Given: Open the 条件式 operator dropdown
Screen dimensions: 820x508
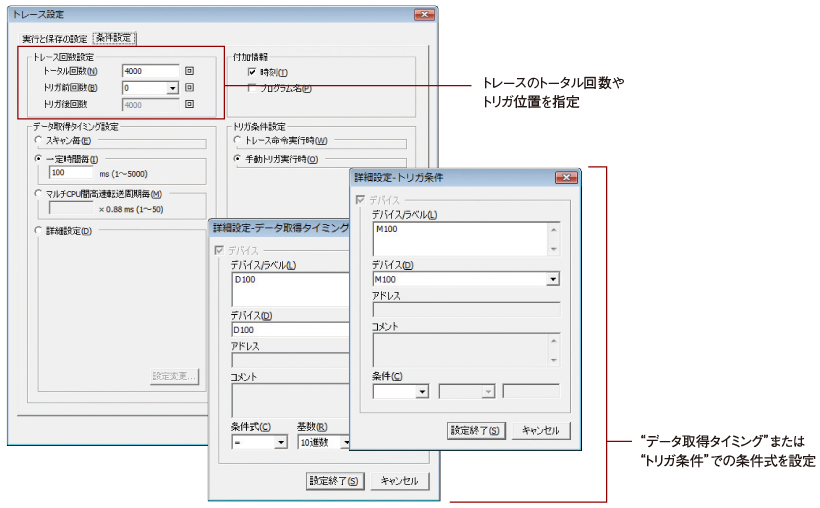Looking at the screenshot, I should pyautogui.click(x=281, y=442).
